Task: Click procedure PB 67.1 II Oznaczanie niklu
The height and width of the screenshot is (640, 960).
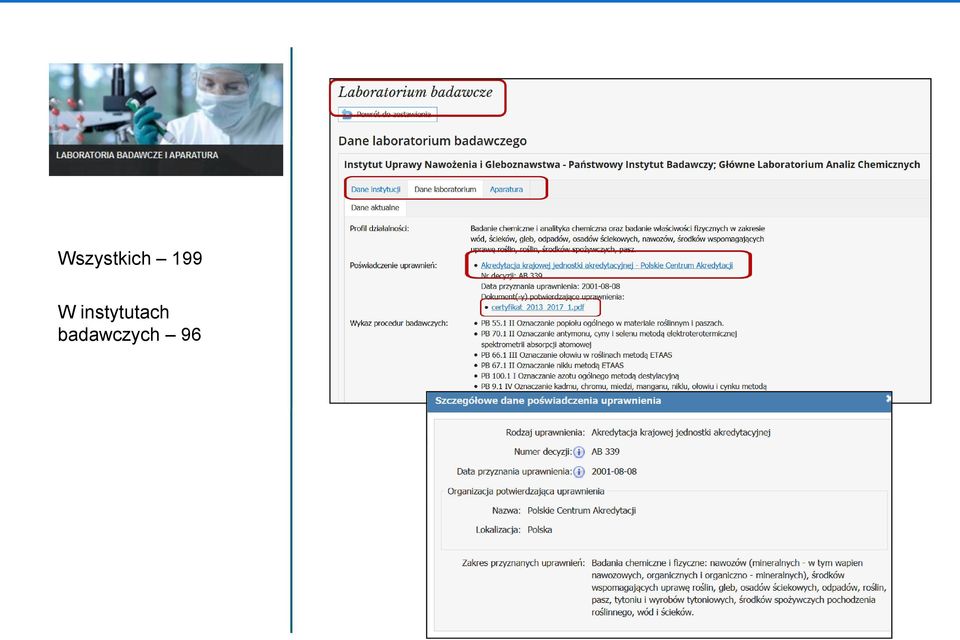Action: pyautogui.click(x=552, y=365)
